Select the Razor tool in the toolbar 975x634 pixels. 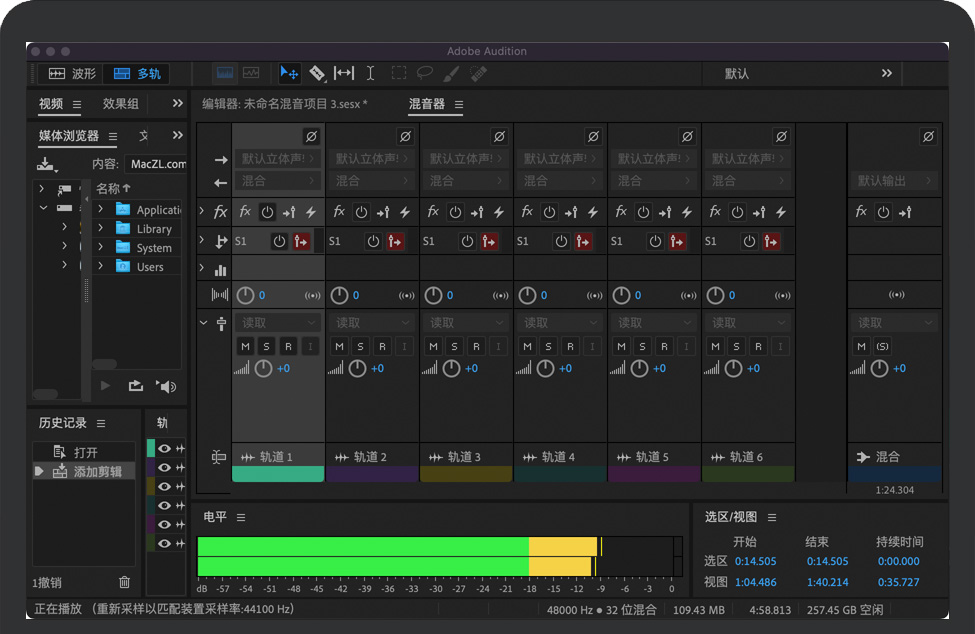coord(317,73)
